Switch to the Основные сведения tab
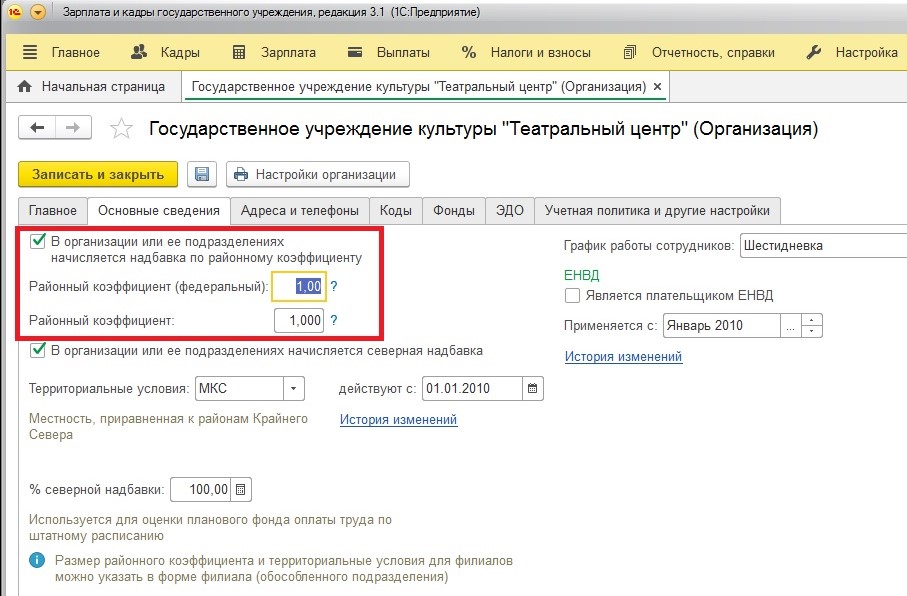The height and width of the screenshot is (596, 907). coord(159,211)
